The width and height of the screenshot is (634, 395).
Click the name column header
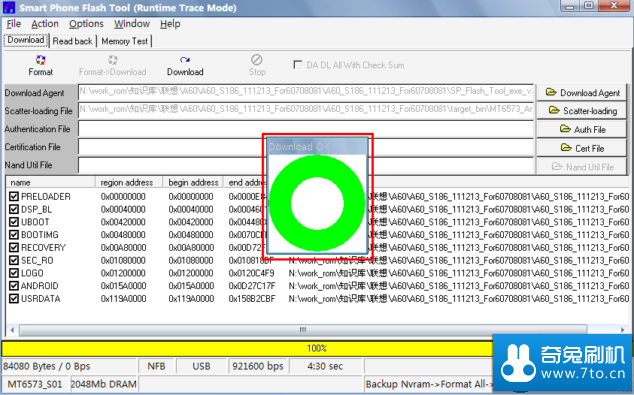(x=51, y=182)
